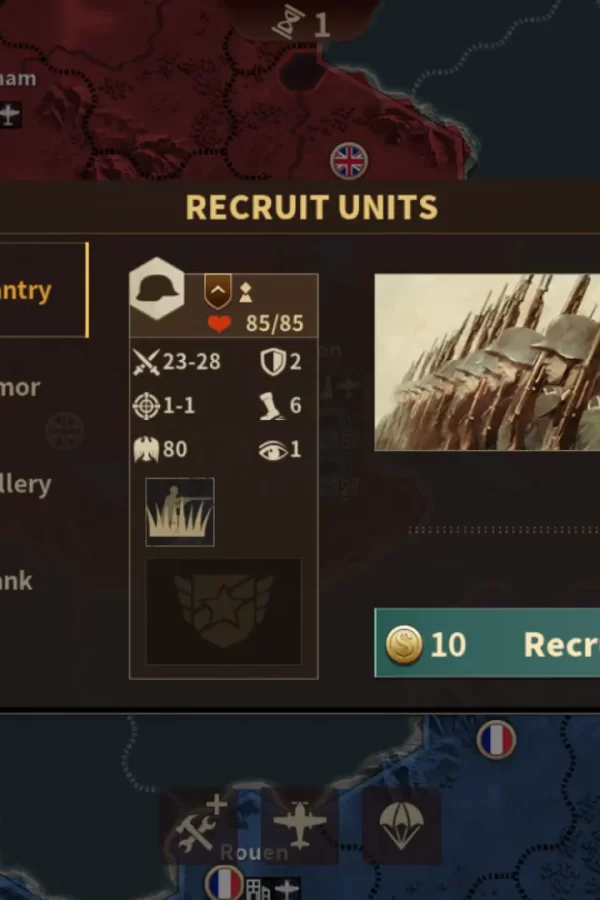Click the crossed swords attack icon

[146, 362]
